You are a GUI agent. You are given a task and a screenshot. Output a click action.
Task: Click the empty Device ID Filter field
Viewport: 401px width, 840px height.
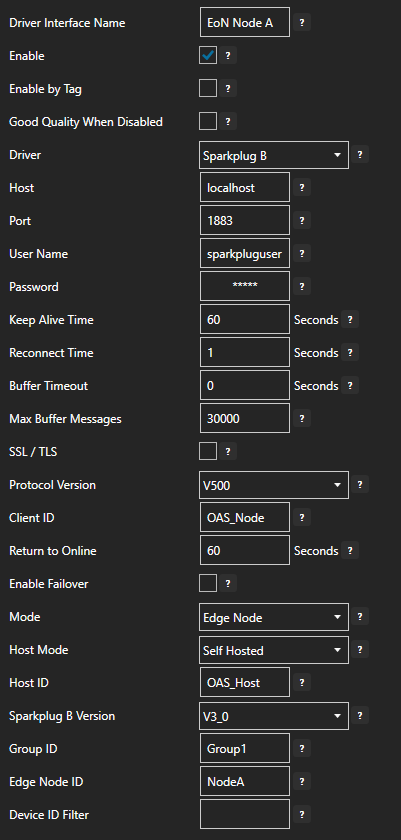click(245, 814)
